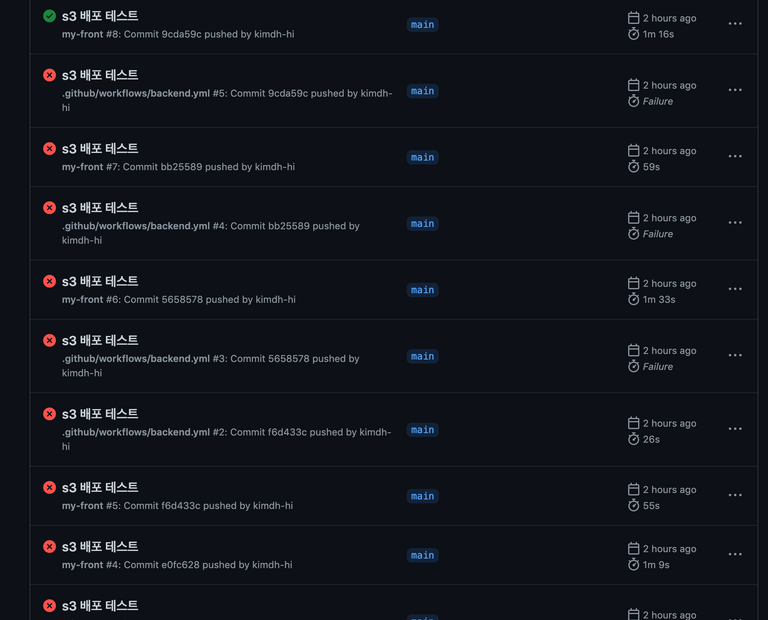Screen dimensions: 768x620
Task: Click the green success icon for my-front #8
Action: (49, 16)
